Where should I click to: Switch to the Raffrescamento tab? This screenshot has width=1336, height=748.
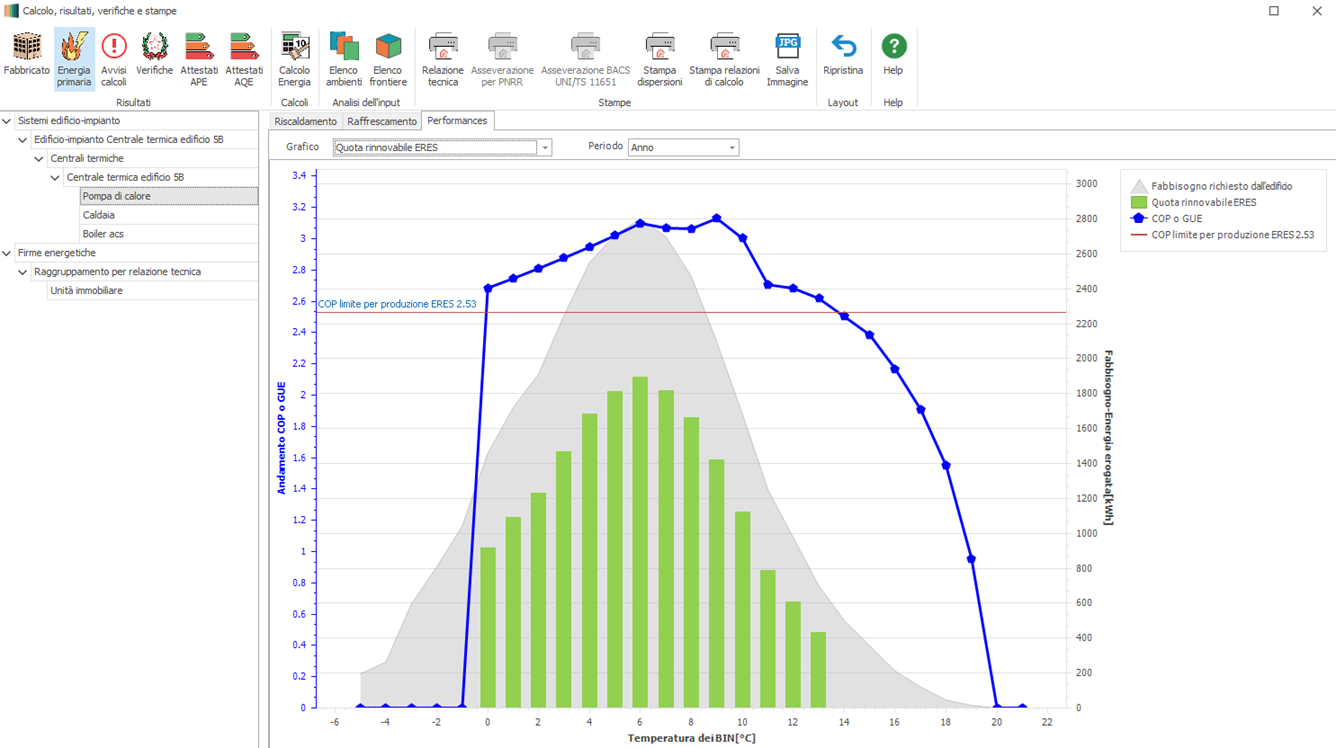coord(382,121)
